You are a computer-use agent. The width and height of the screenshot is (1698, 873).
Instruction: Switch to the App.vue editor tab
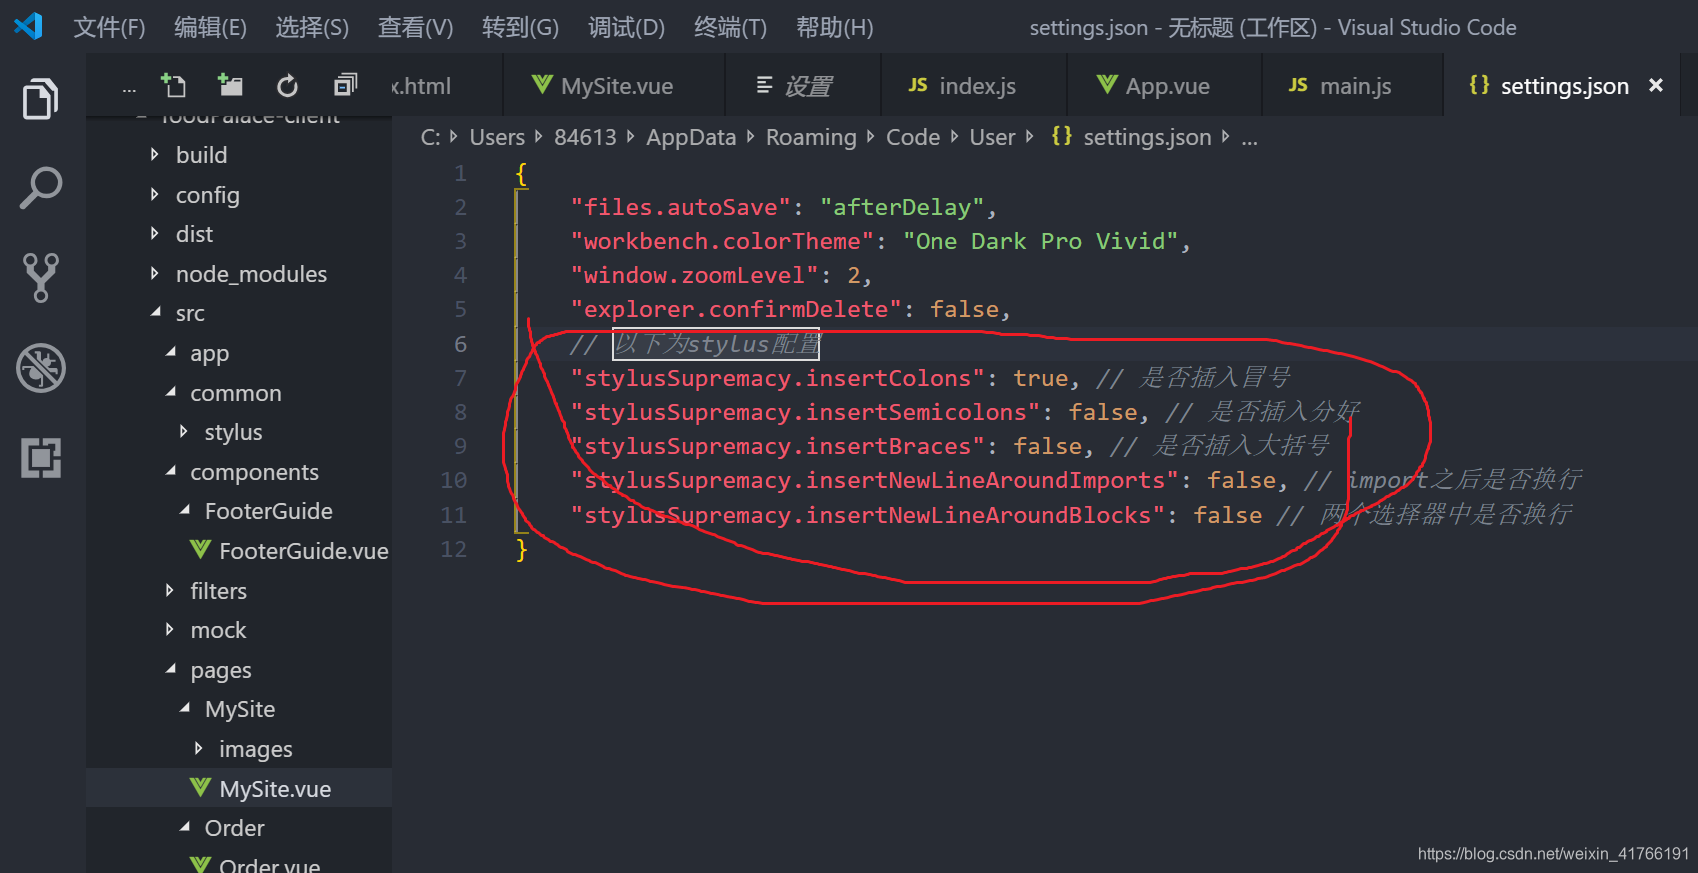pos(1165,86)
